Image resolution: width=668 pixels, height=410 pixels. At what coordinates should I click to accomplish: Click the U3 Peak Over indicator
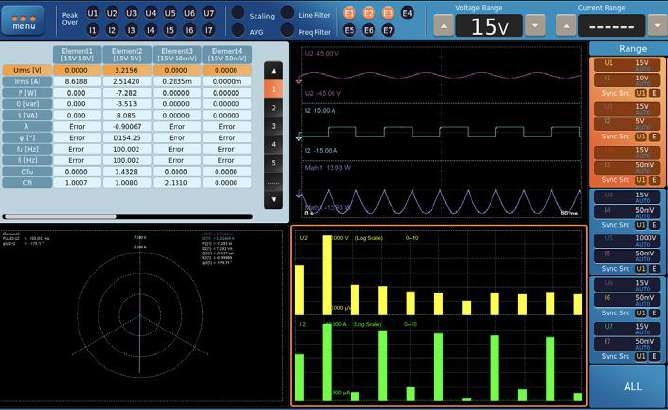[131, 13]
